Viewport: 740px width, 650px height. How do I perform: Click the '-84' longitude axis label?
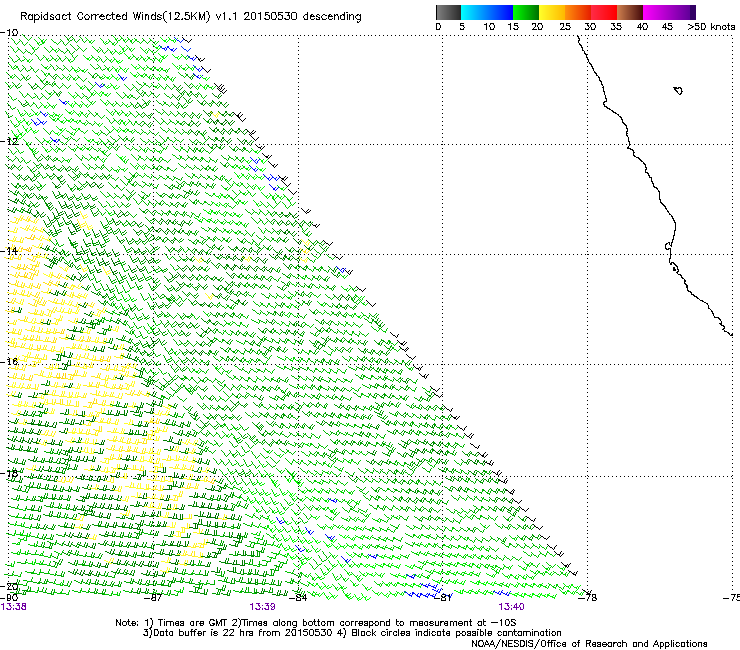point(297,598)
